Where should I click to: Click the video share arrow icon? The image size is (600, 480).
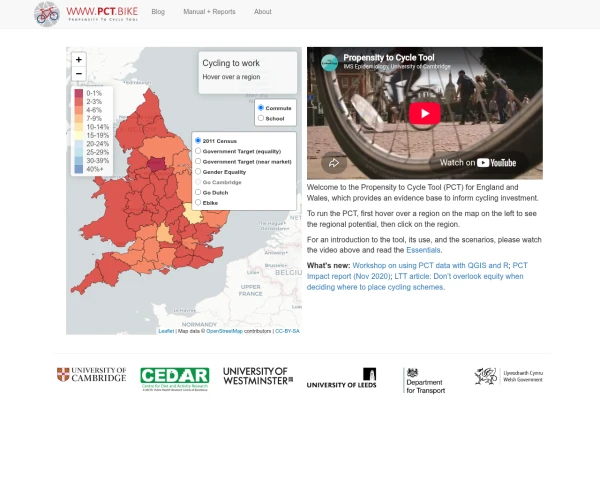(x=334, y=163)
